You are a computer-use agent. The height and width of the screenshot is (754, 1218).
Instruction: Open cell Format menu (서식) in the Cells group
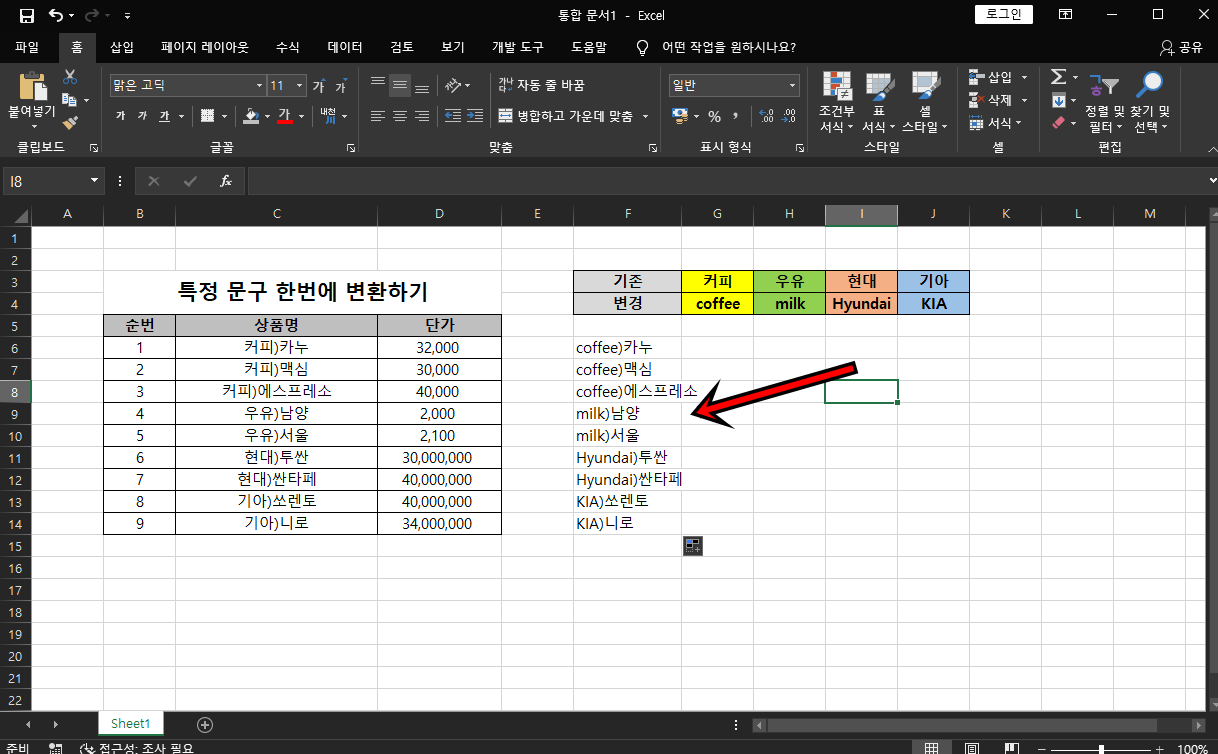point(996,123)
